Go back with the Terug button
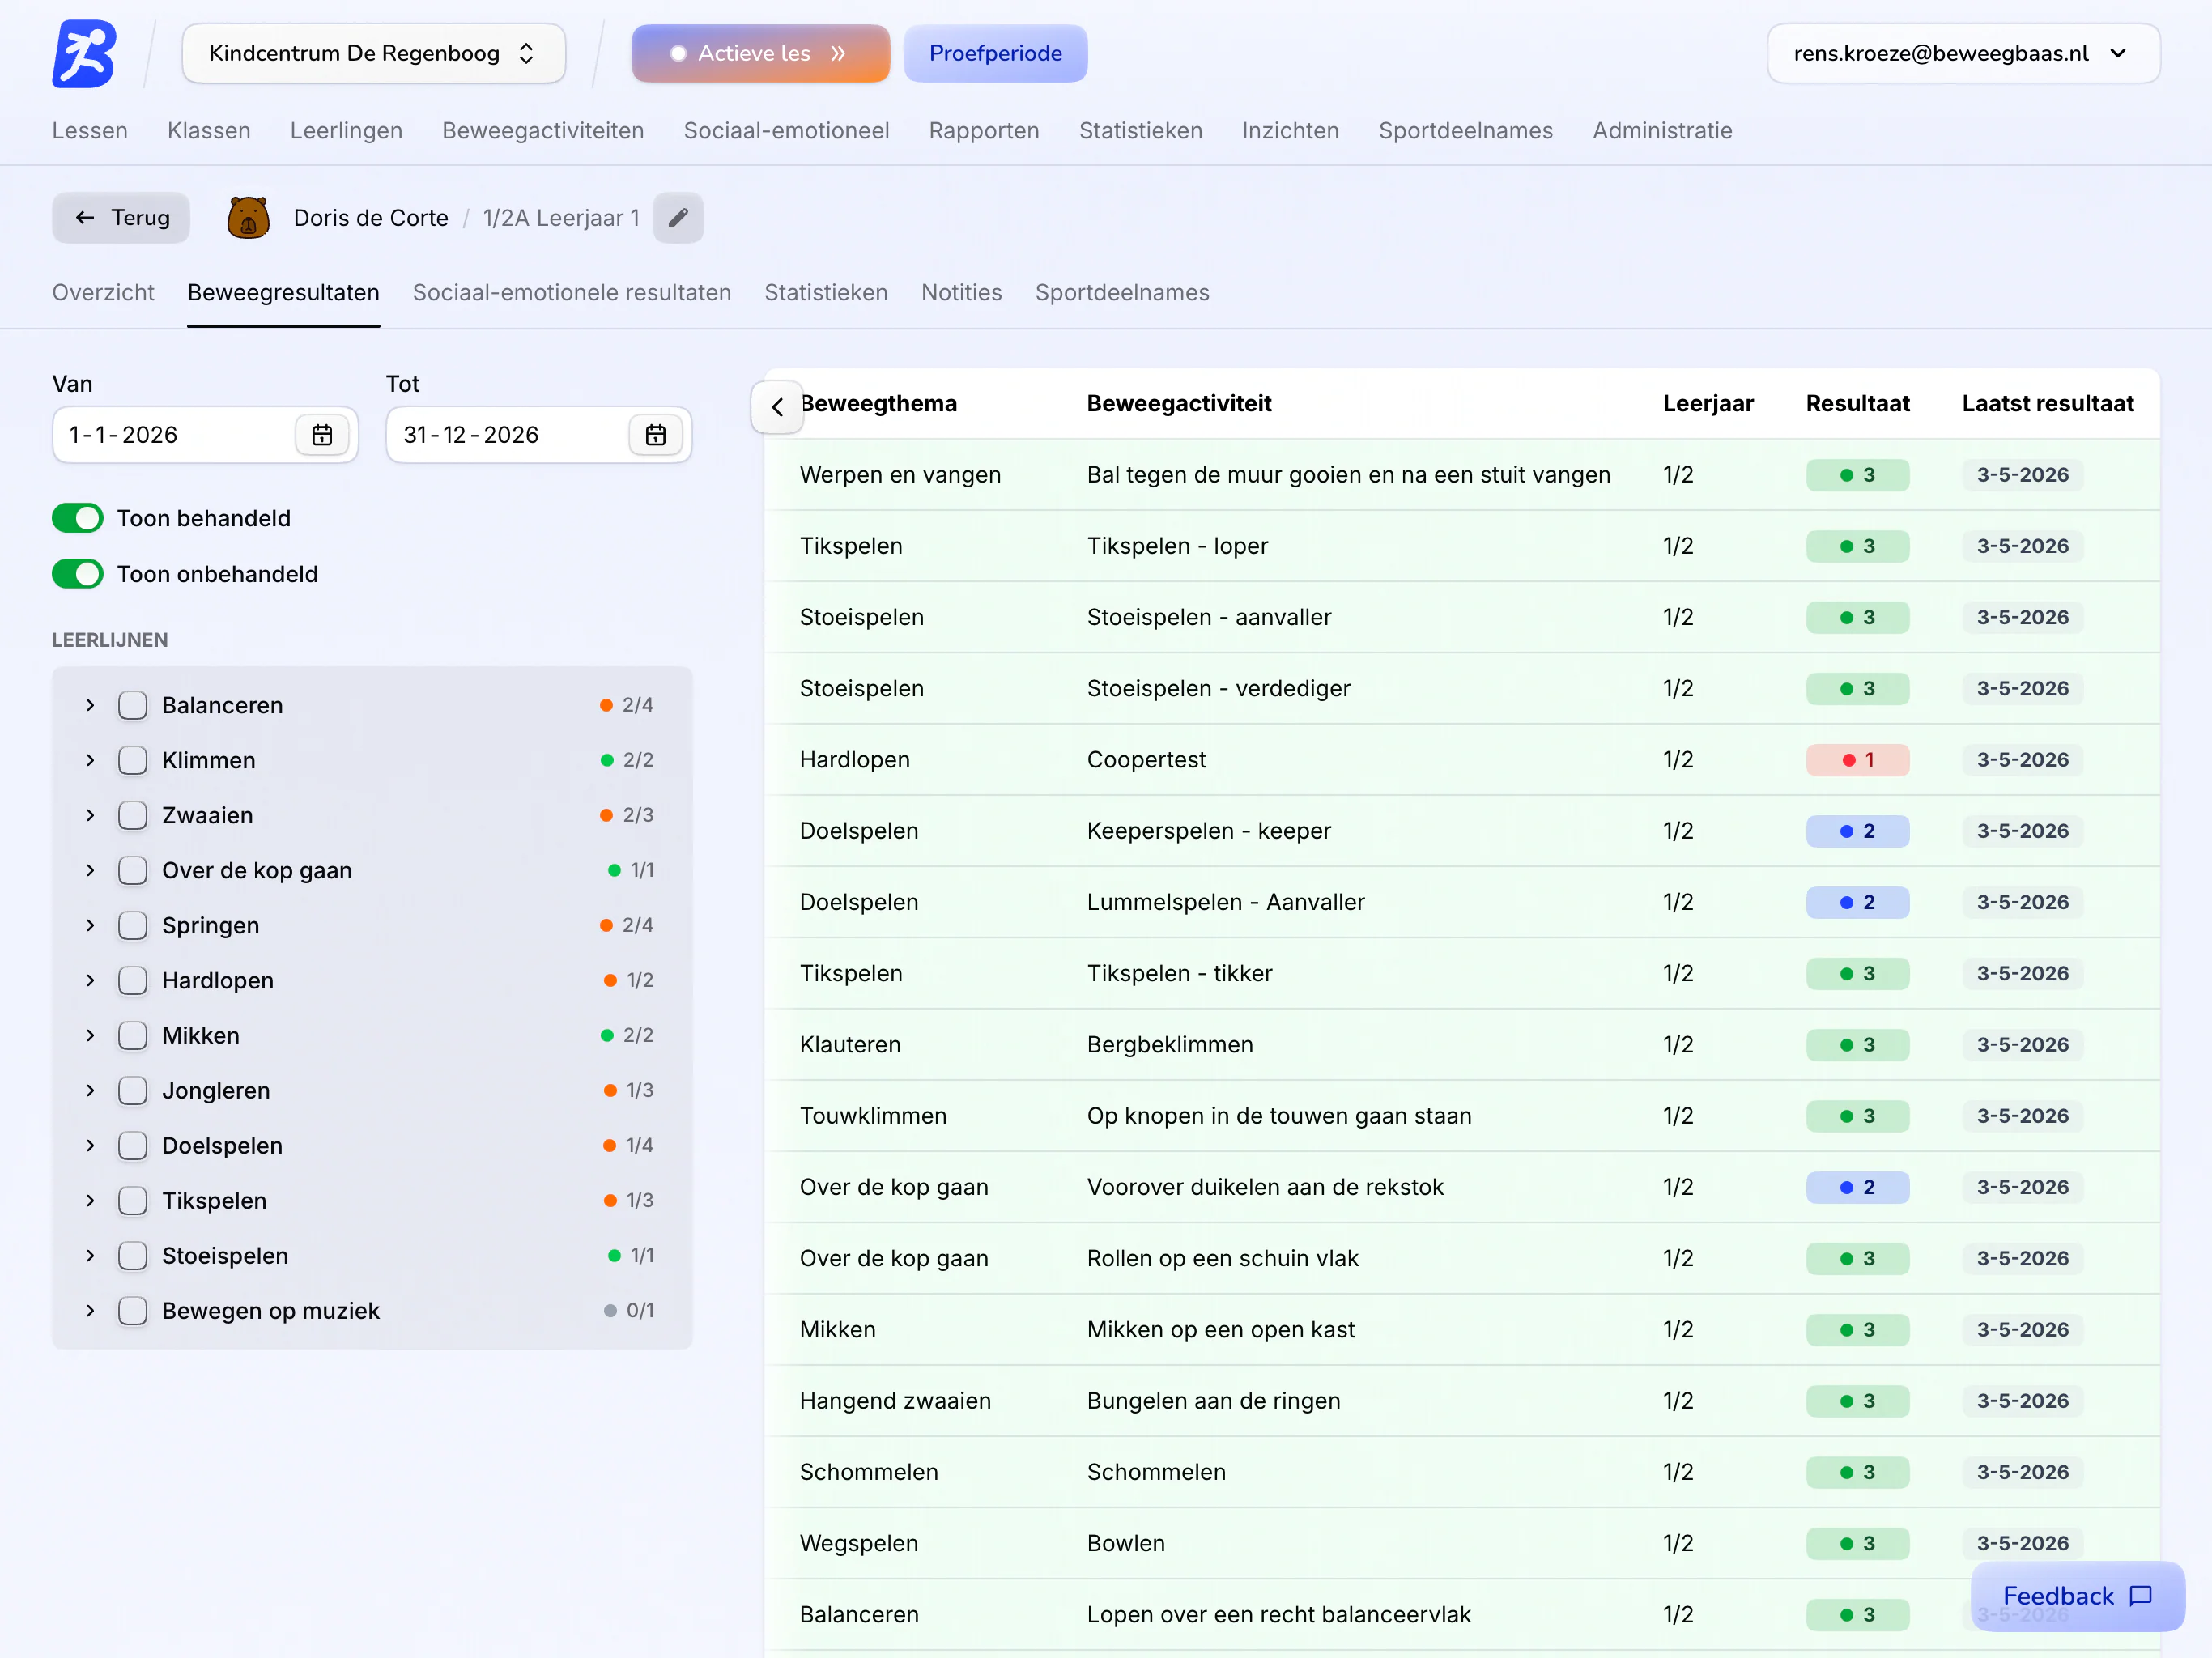This screenshot has height=1658, width=2212. coord(121,218)
